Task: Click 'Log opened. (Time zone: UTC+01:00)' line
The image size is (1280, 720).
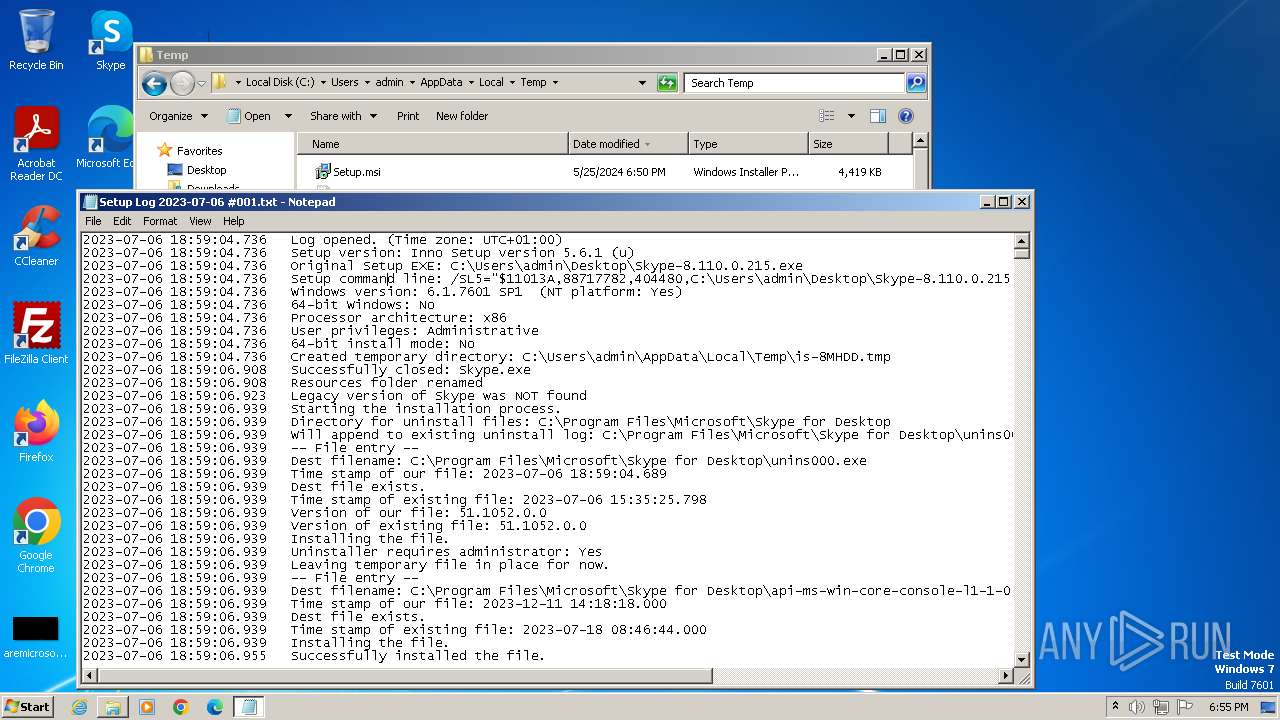Action: (x=427, y=240)
